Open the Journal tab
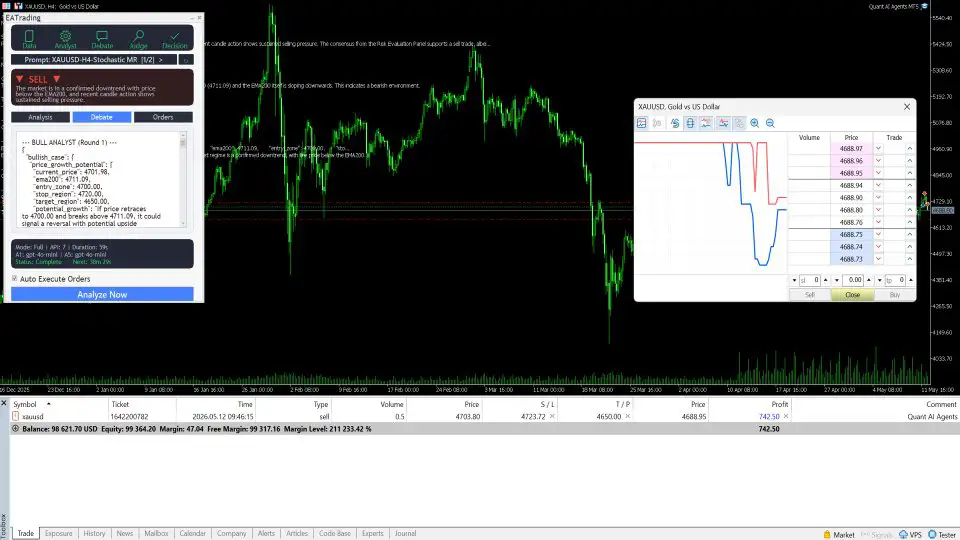960x540 pixels. [x=405, y=533]
